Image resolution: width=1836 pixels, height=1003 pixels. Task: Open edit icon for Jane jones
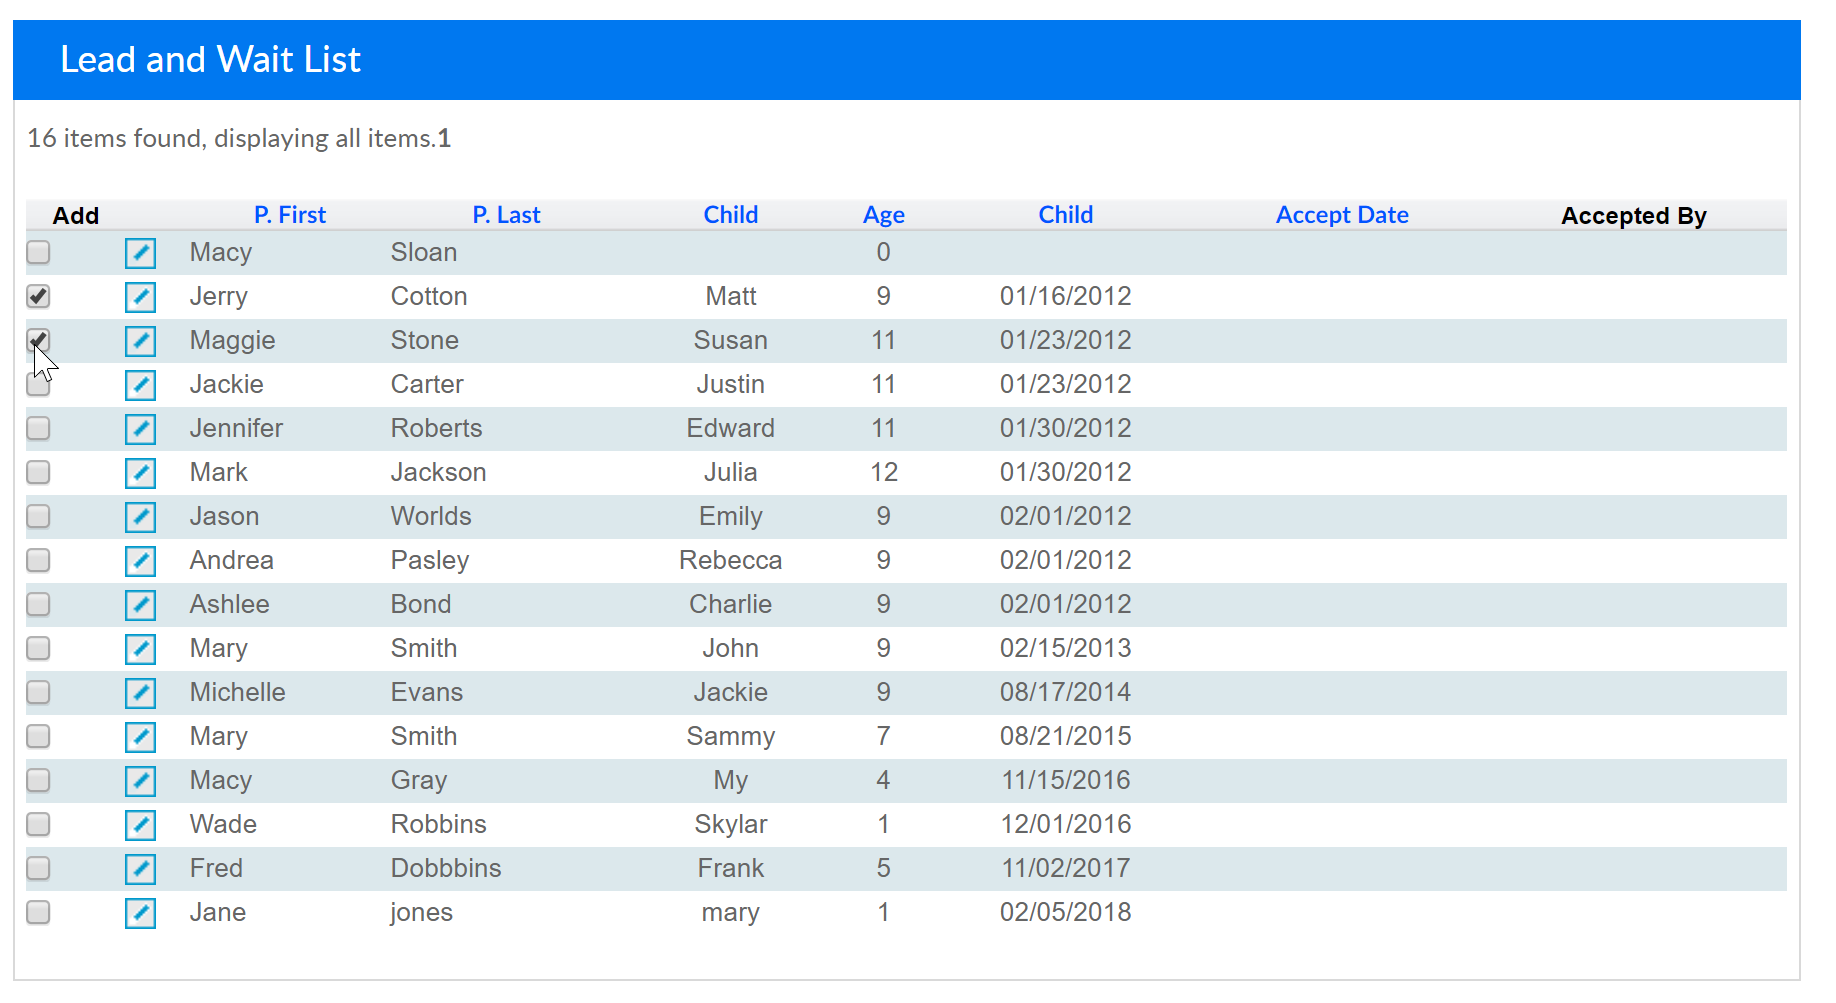coord(140,913)
